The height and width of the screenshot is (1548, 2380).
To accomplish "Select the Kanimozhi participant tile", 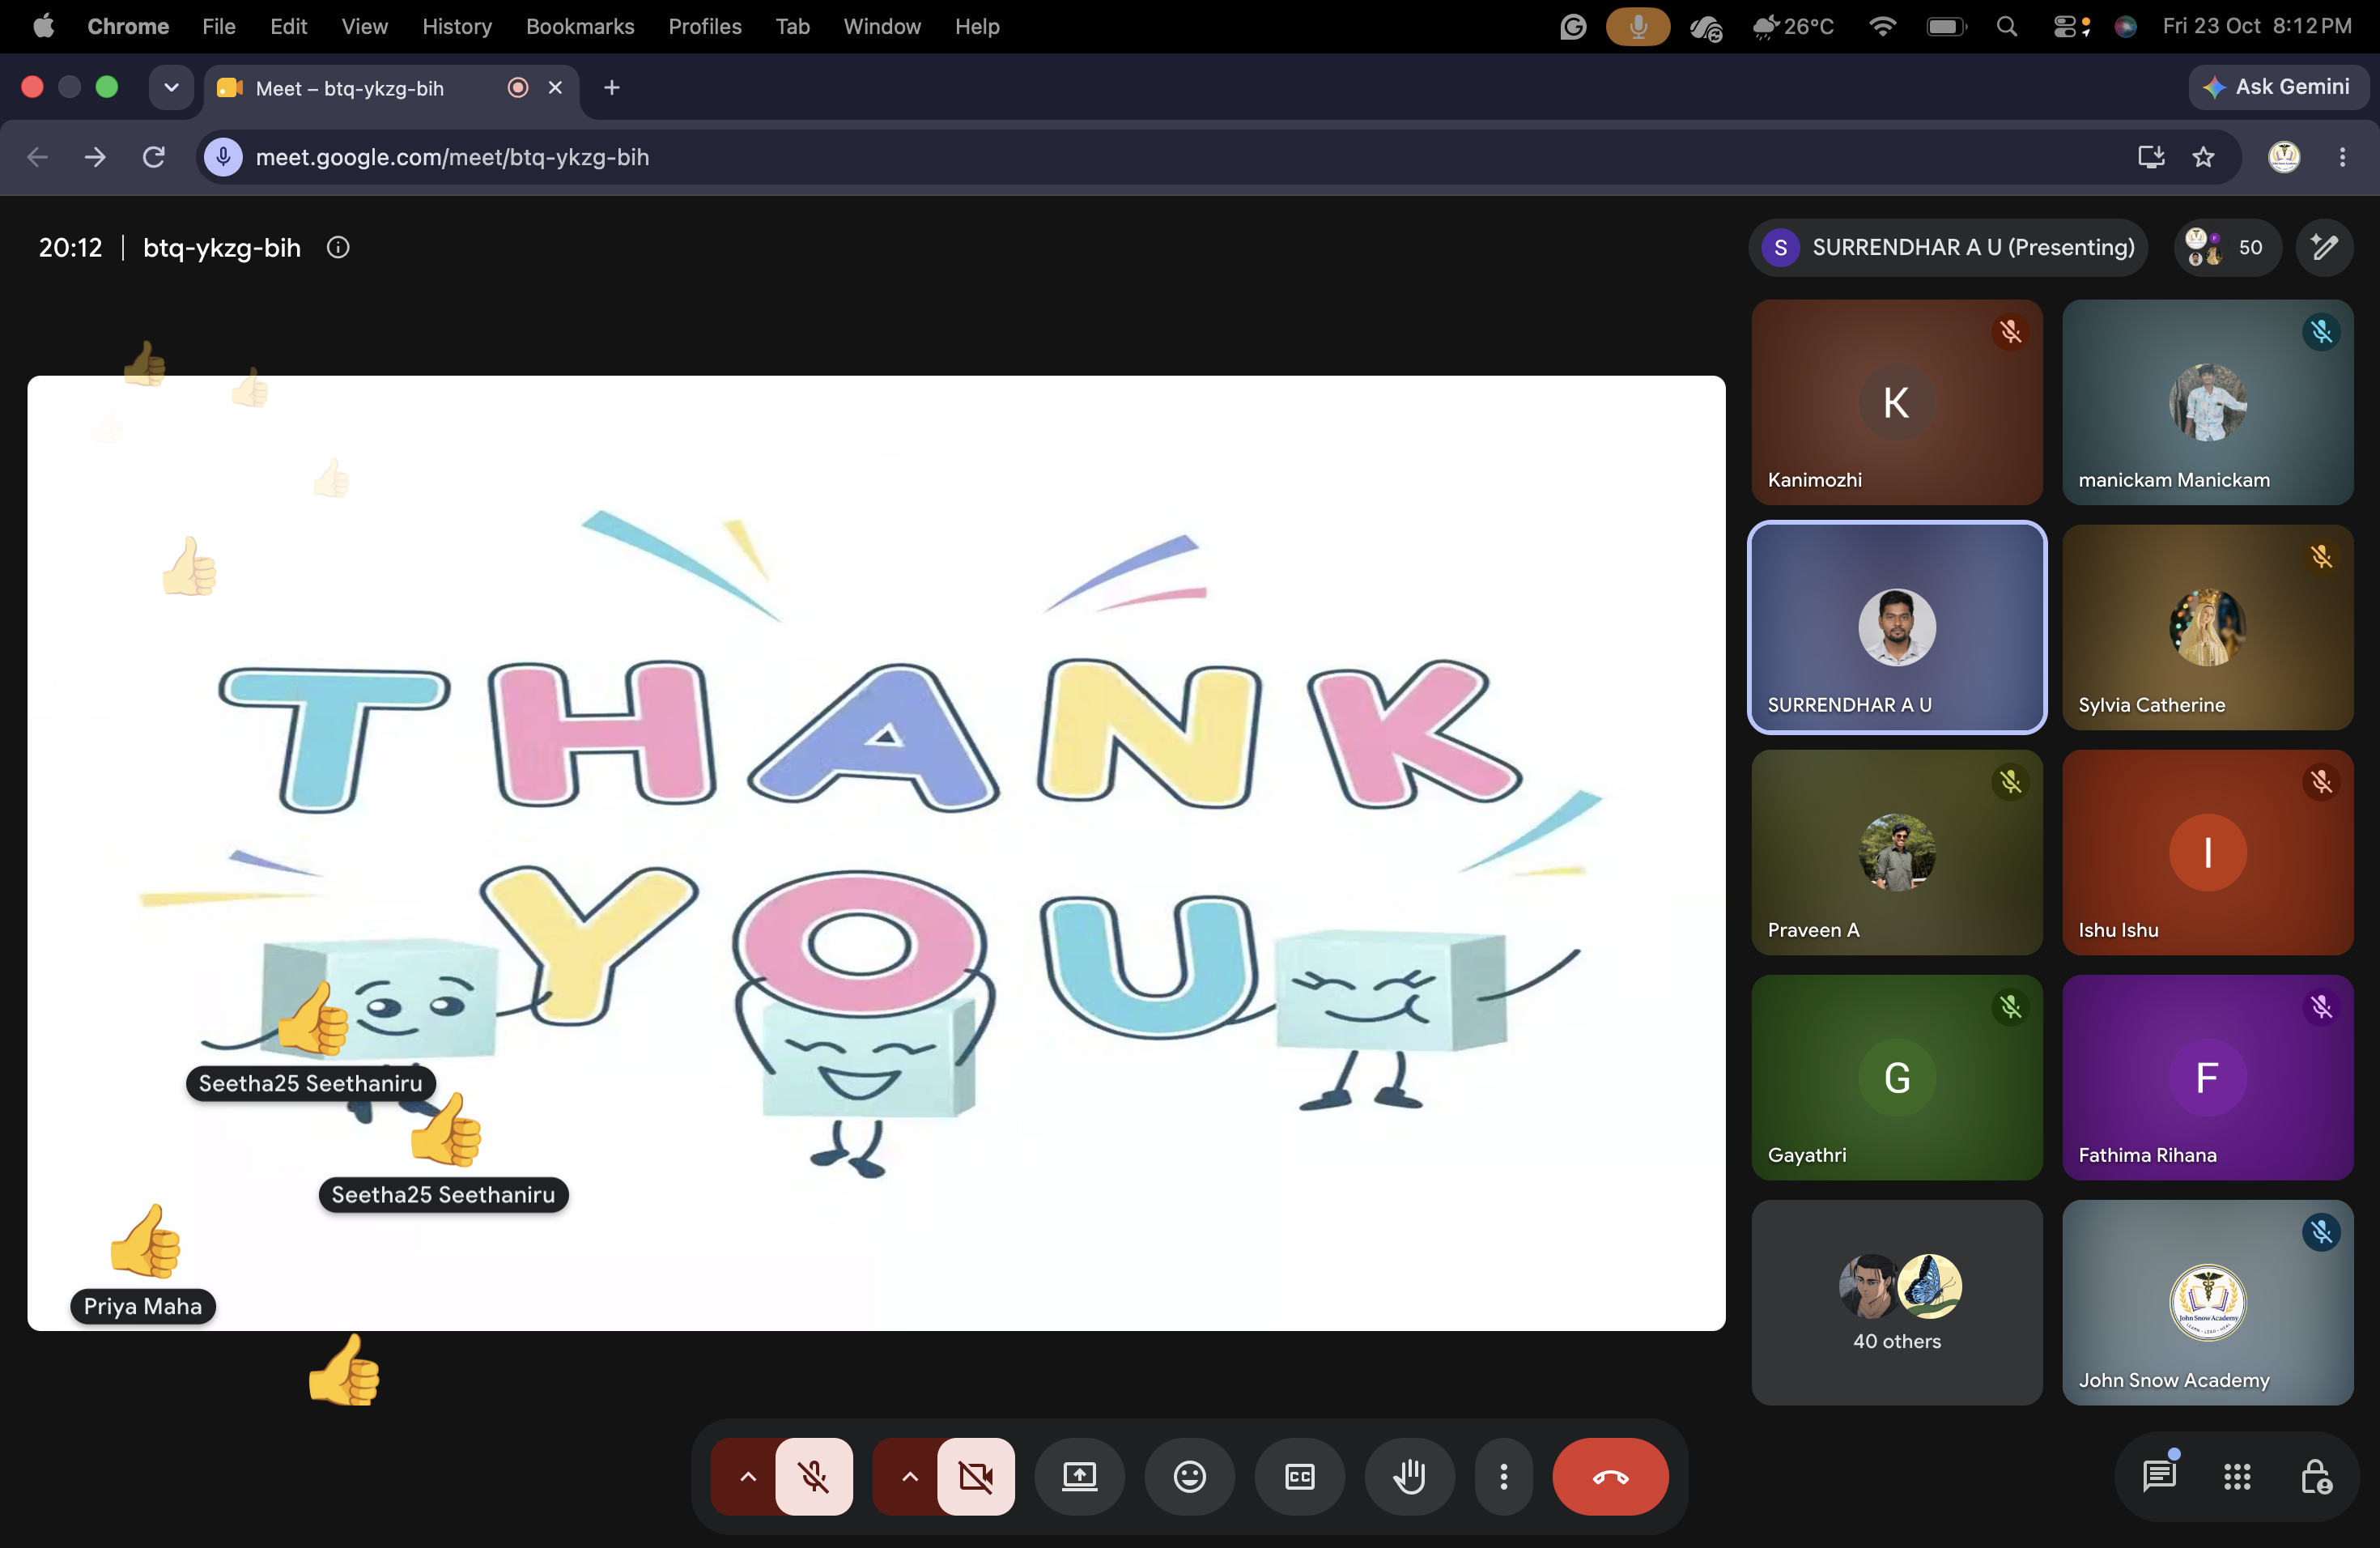I will click(x=1896, y=402).
